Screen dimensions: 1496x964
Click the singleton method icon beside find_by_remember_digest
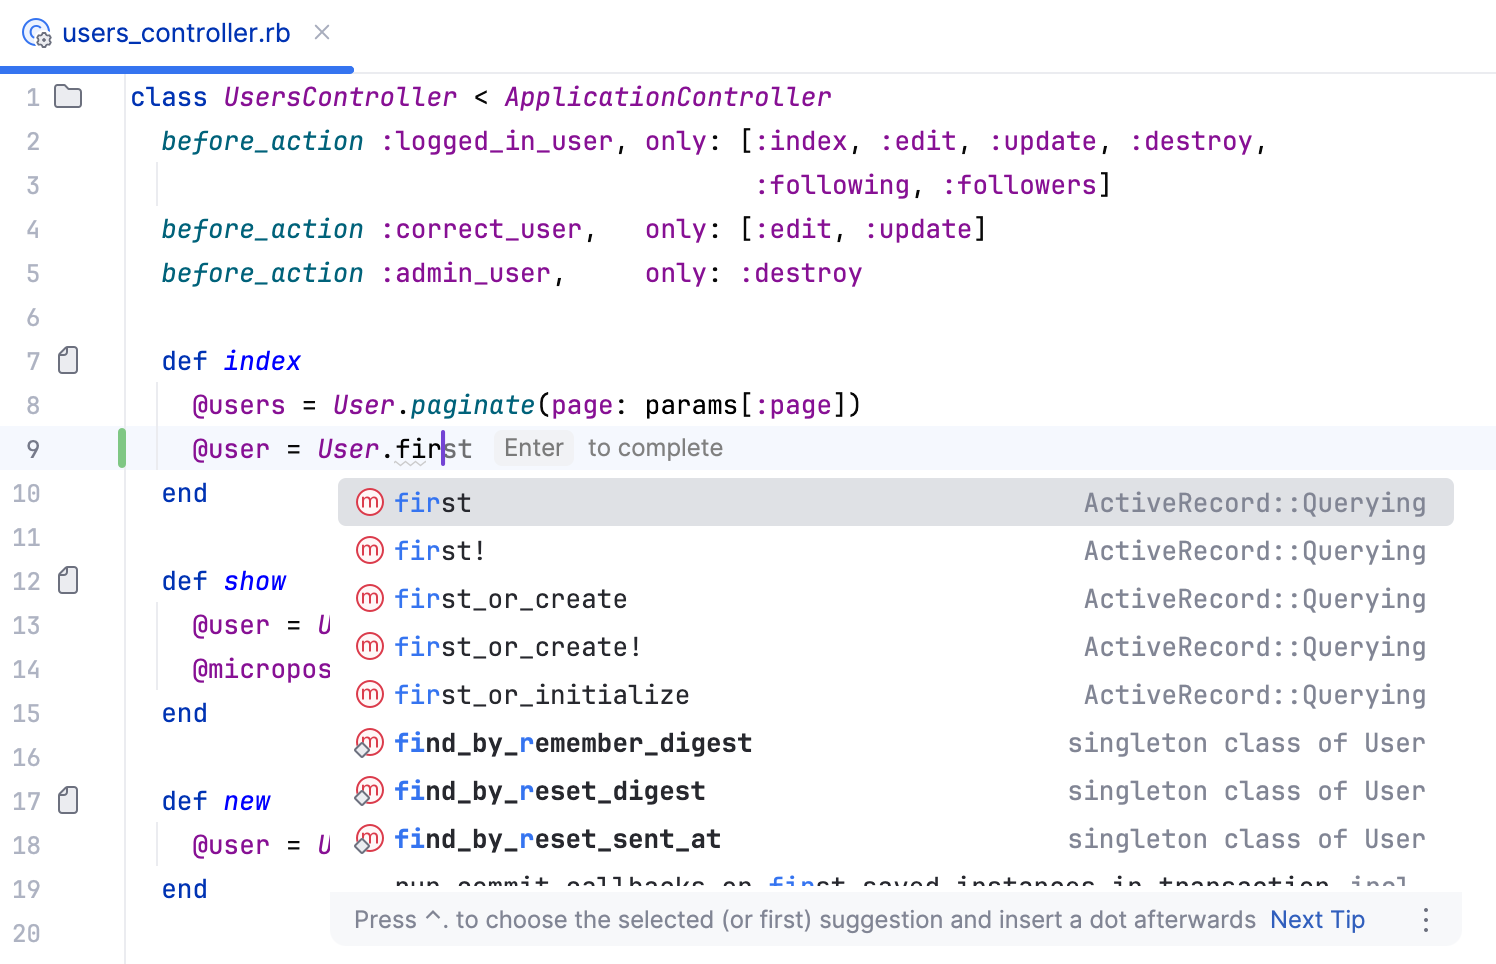pos(369,742)
